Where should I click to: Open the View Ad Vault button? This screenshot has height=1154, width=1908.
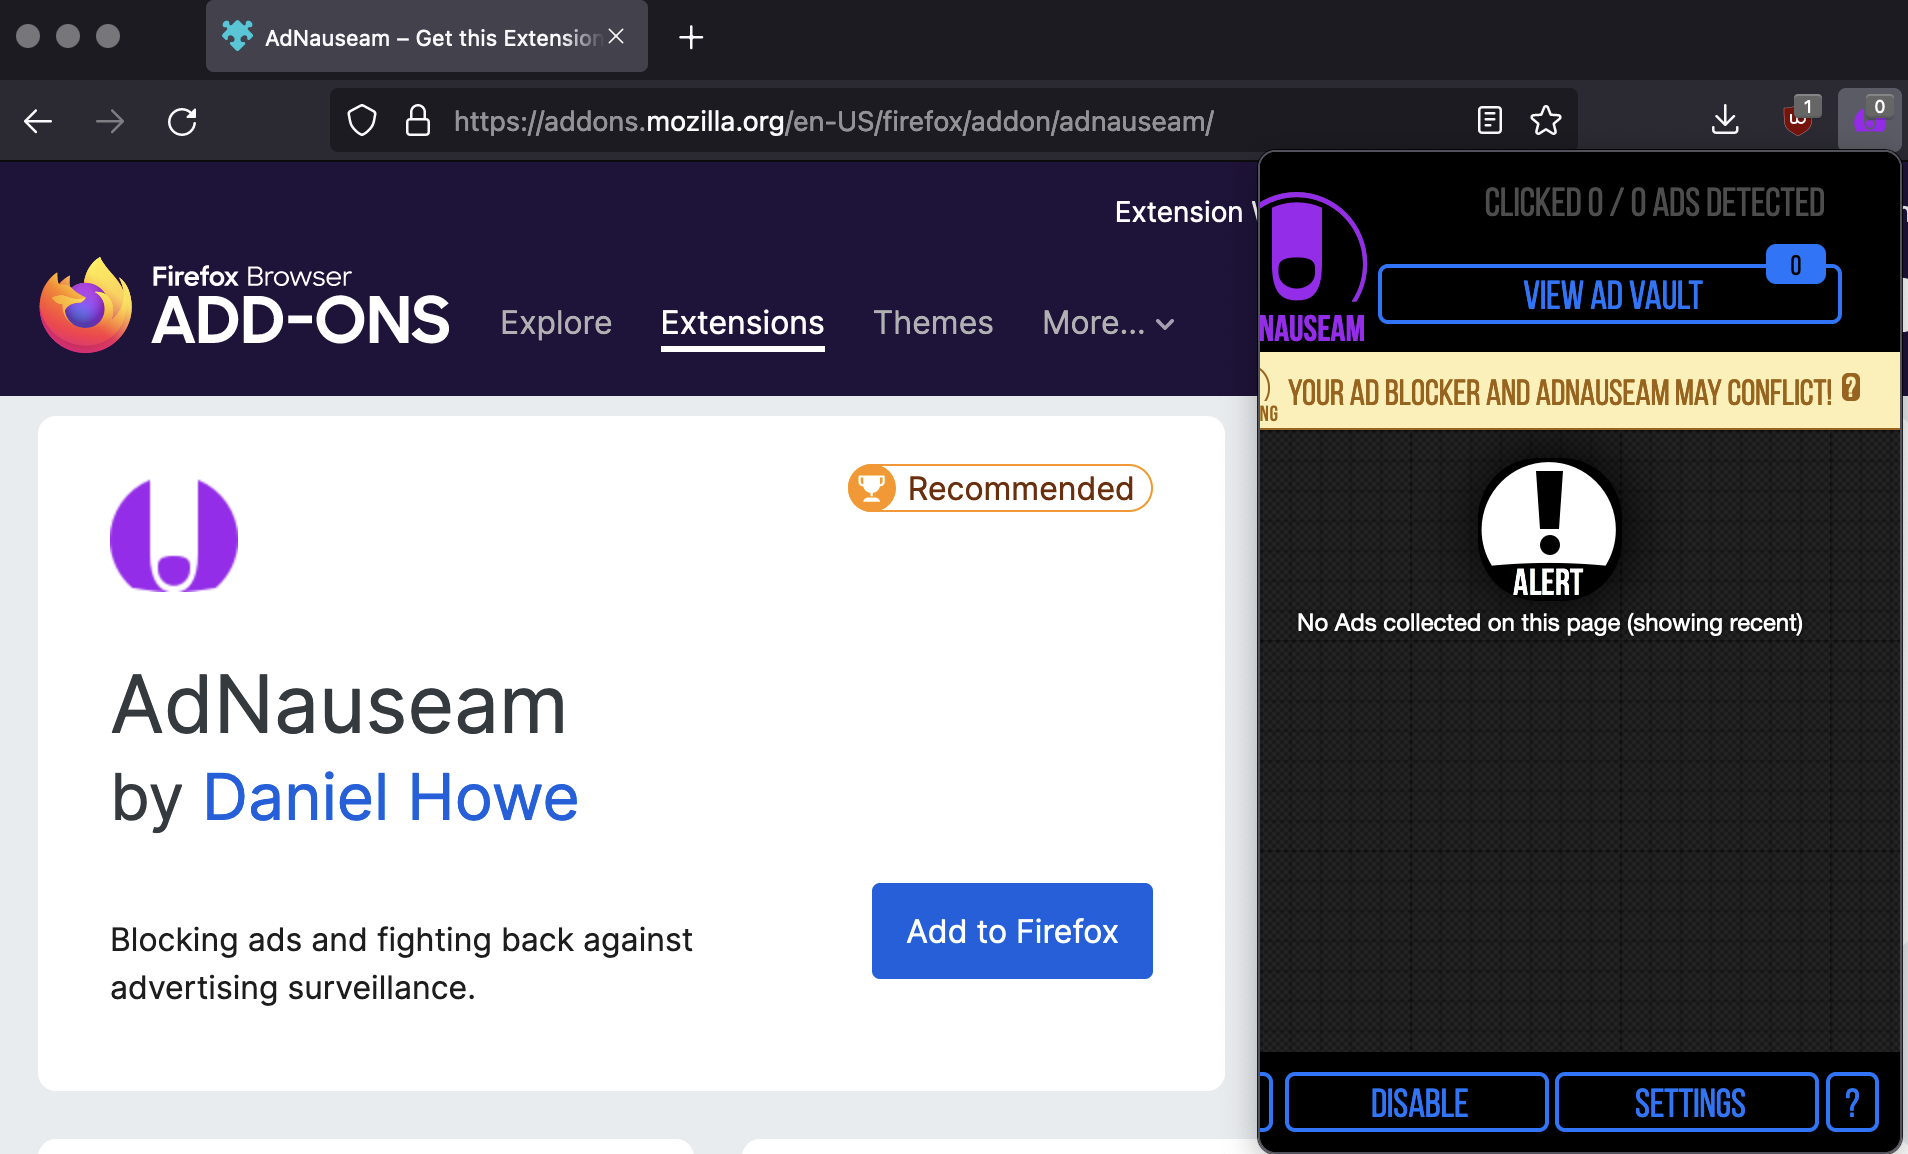coord(1610,295)
